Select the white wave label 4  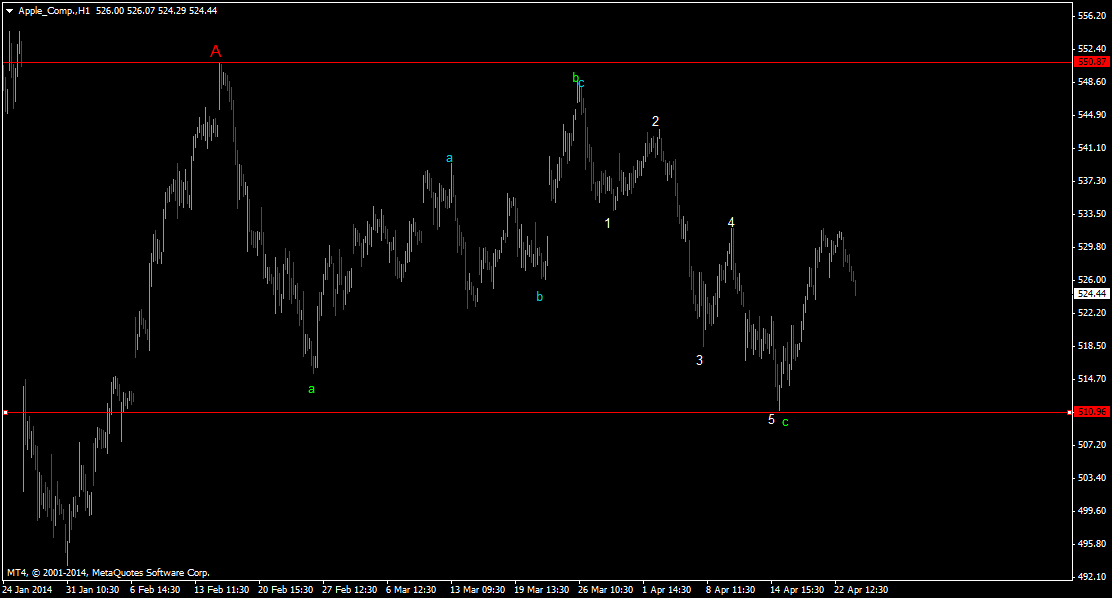(x=731, y=223)
